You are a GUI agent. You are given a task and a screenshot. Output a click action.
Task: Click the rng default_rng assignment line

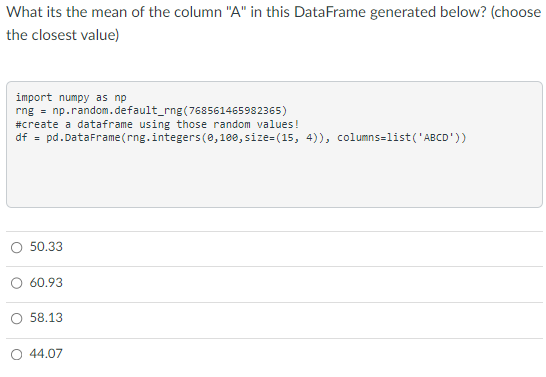pos(151,111)
